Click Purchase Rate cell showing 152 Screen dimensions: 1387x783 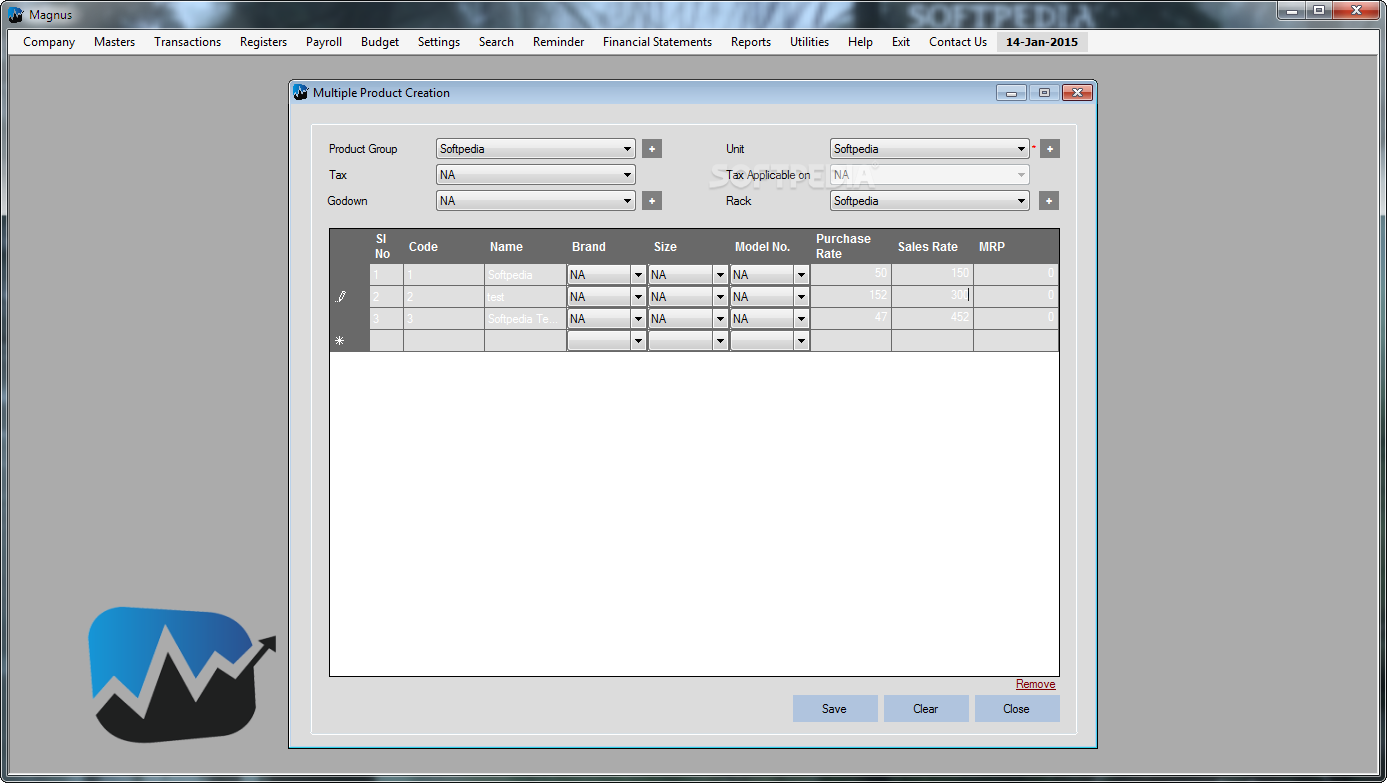coord(851,297)
